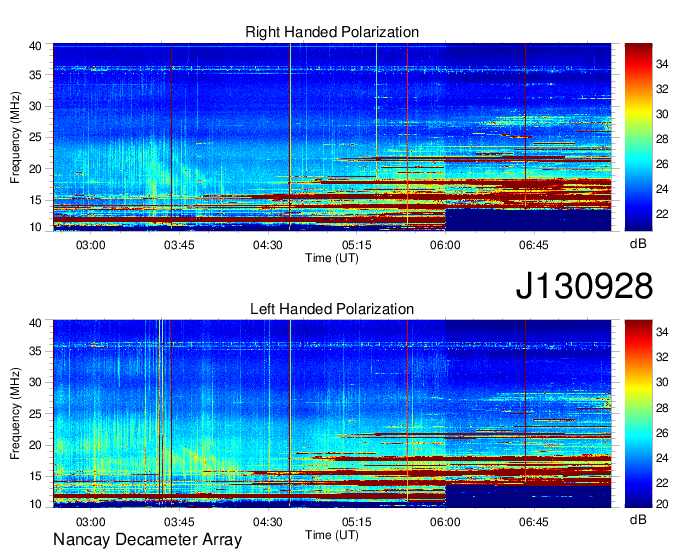Click the dB label under Right Handed color bar
The height and width of the screenshot is (552, 680).
click(638, 244)
